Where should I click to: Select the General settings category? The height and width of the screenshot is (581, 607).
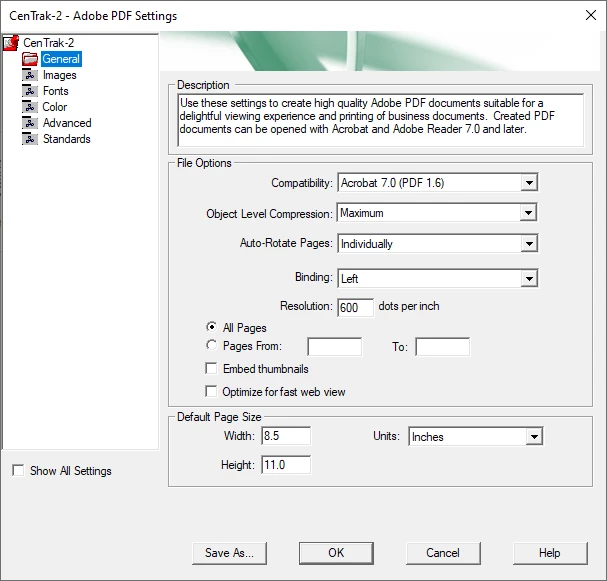pos(61,59)
